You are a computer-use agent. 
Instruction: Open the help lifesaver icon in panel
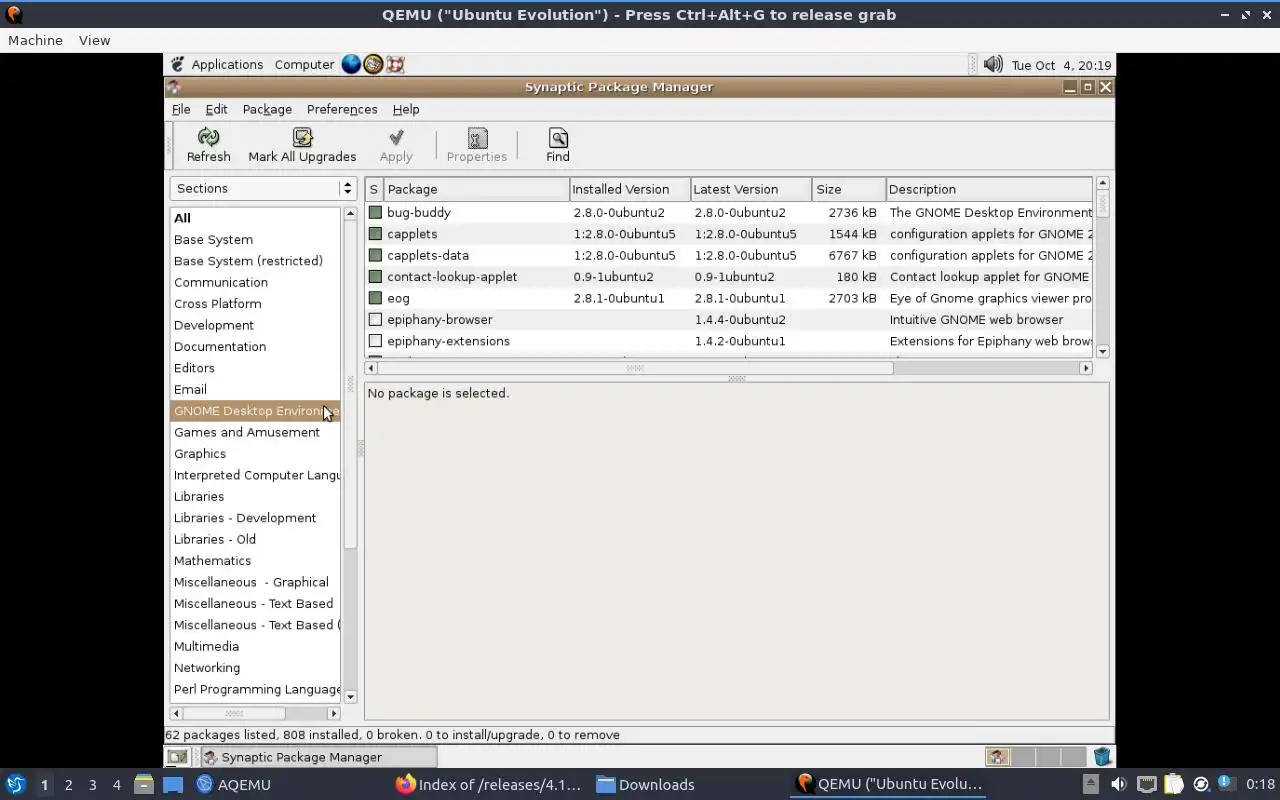tap(395, 64)
